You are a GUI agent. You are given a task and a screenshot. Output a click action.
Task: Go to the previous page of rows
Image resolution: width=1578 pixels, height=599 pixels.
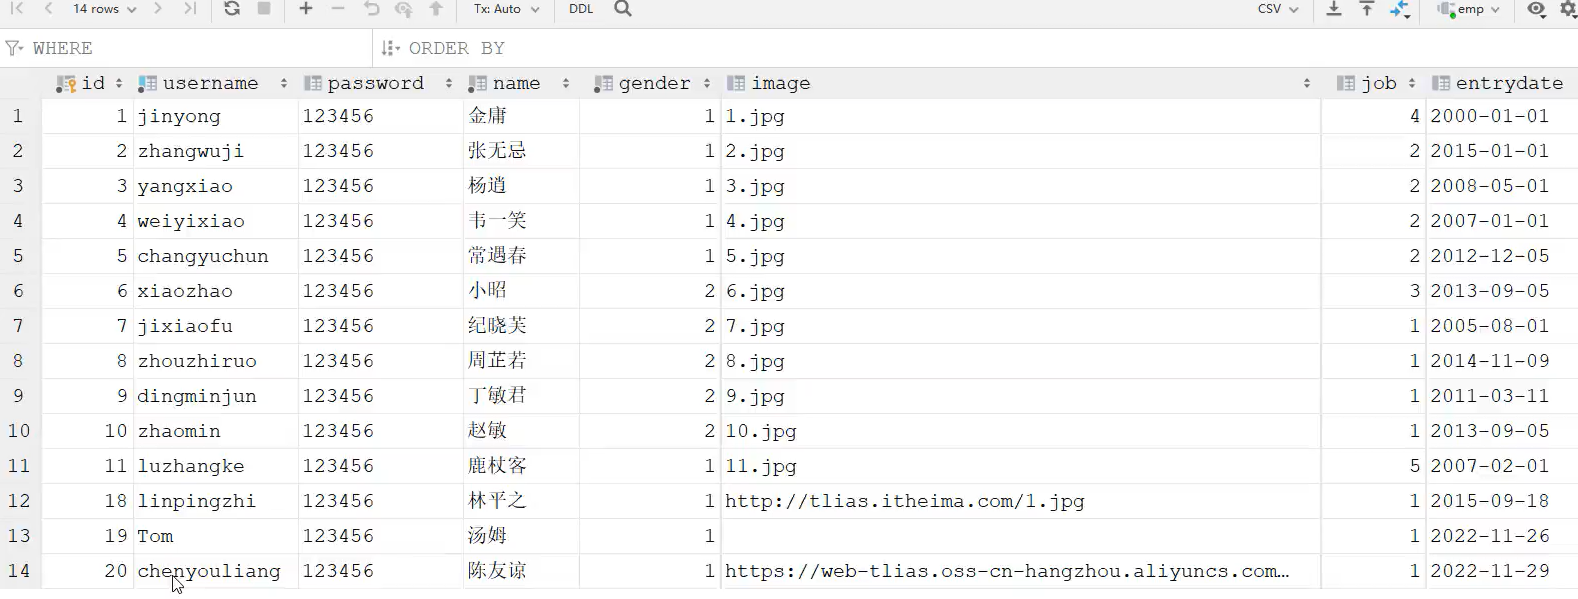pos(48,9)
